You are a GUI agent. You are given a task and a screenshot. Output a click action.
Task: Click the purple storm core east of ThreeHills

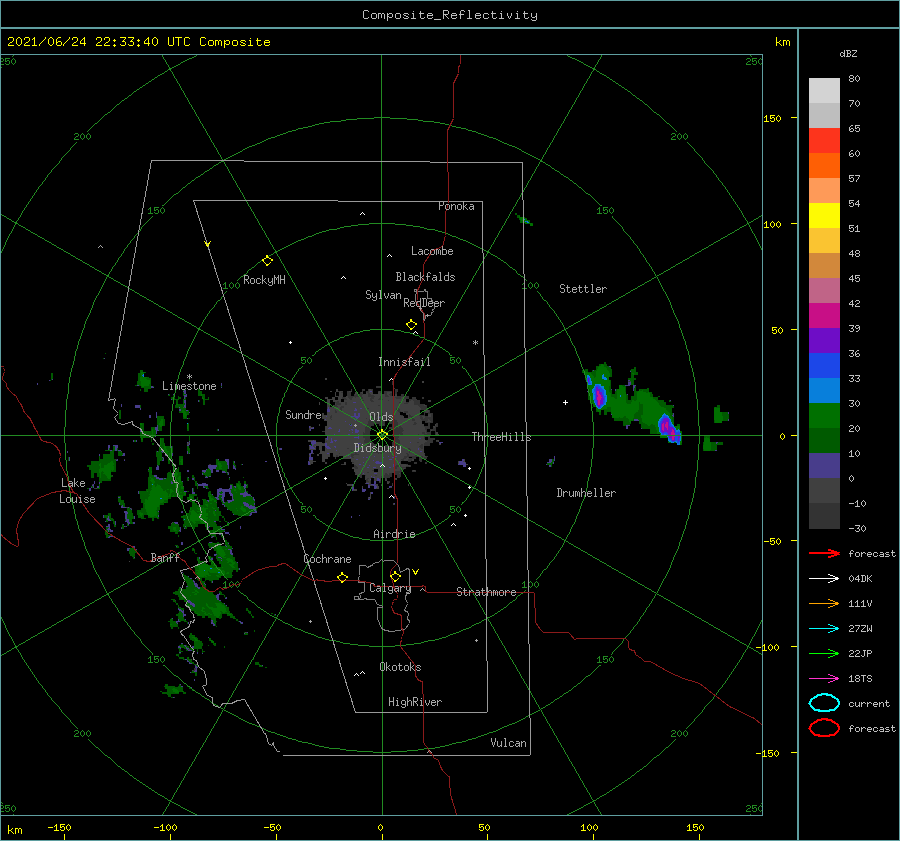[x=599, y=396]
